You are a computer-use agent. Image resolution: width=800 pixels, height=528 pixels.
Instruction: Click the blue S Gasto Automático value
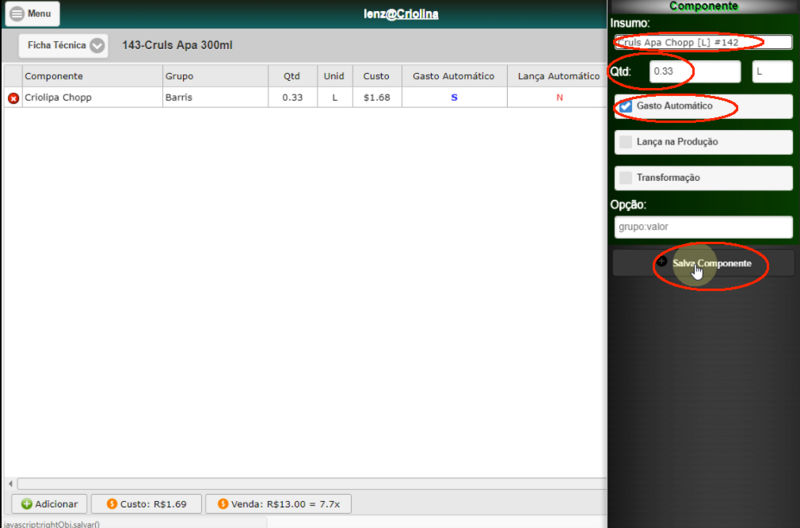(454, 97)
